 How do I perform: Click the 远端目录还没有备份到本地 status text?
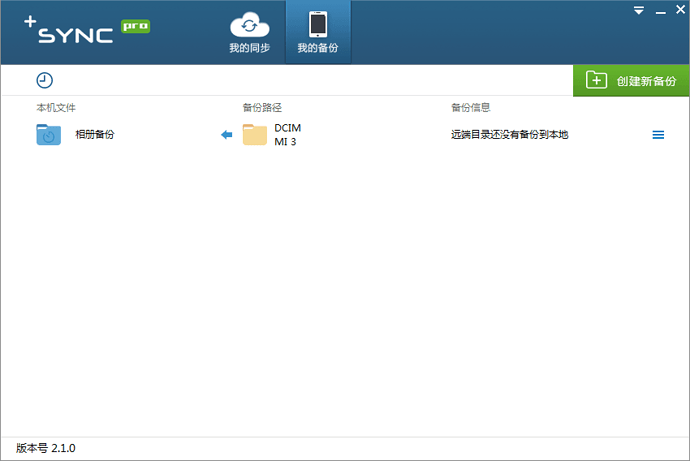509,135
